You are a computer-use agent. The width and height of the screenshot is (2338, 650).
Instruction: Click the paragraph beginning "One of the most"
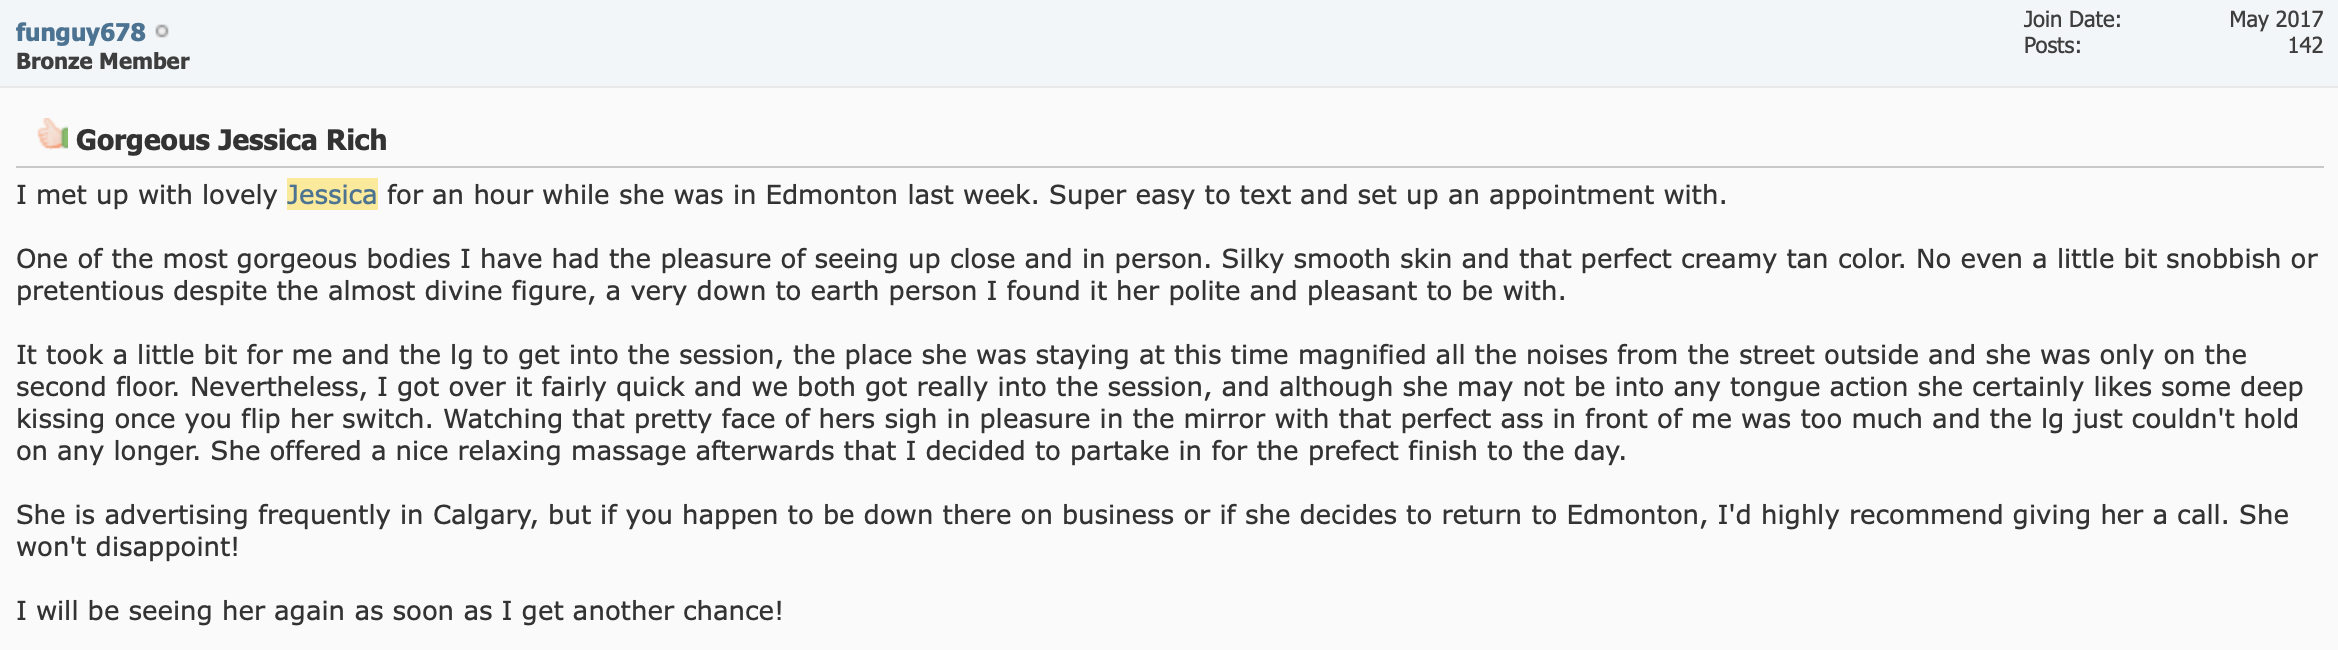(x=1166, y=275)
